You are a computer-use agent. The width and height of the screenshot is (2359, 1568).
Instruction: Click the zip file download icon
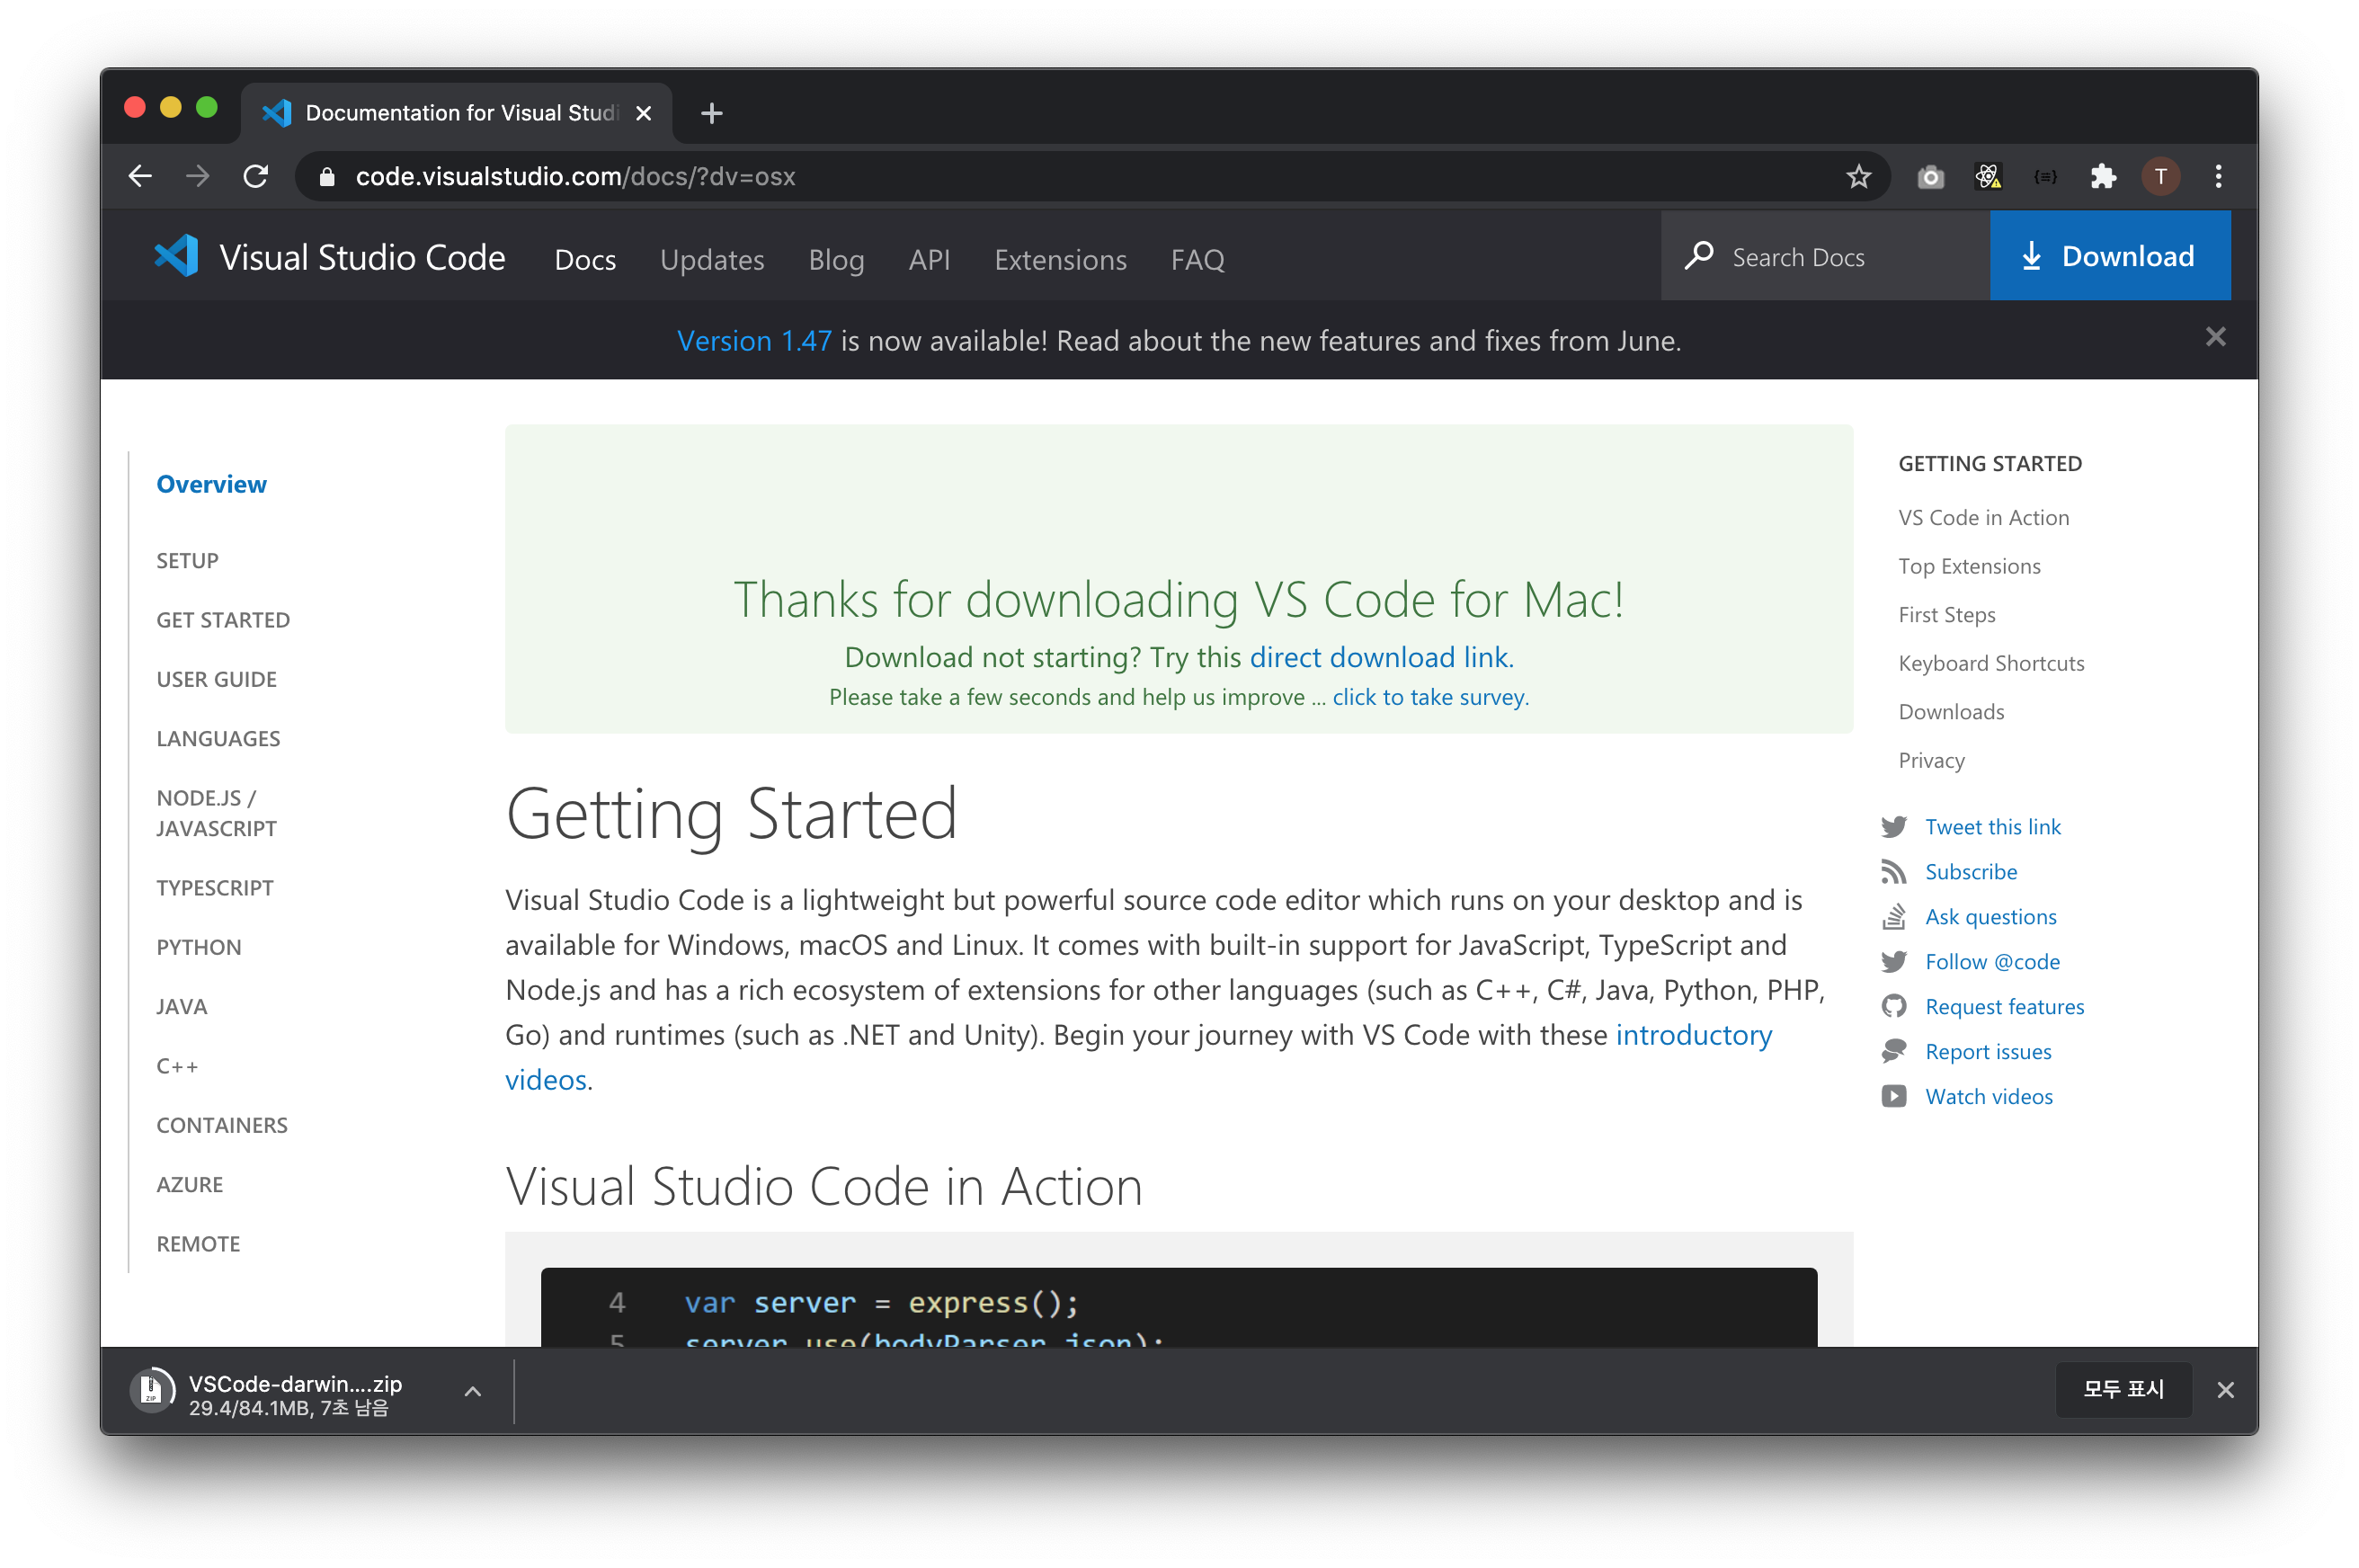(152, 1390)
